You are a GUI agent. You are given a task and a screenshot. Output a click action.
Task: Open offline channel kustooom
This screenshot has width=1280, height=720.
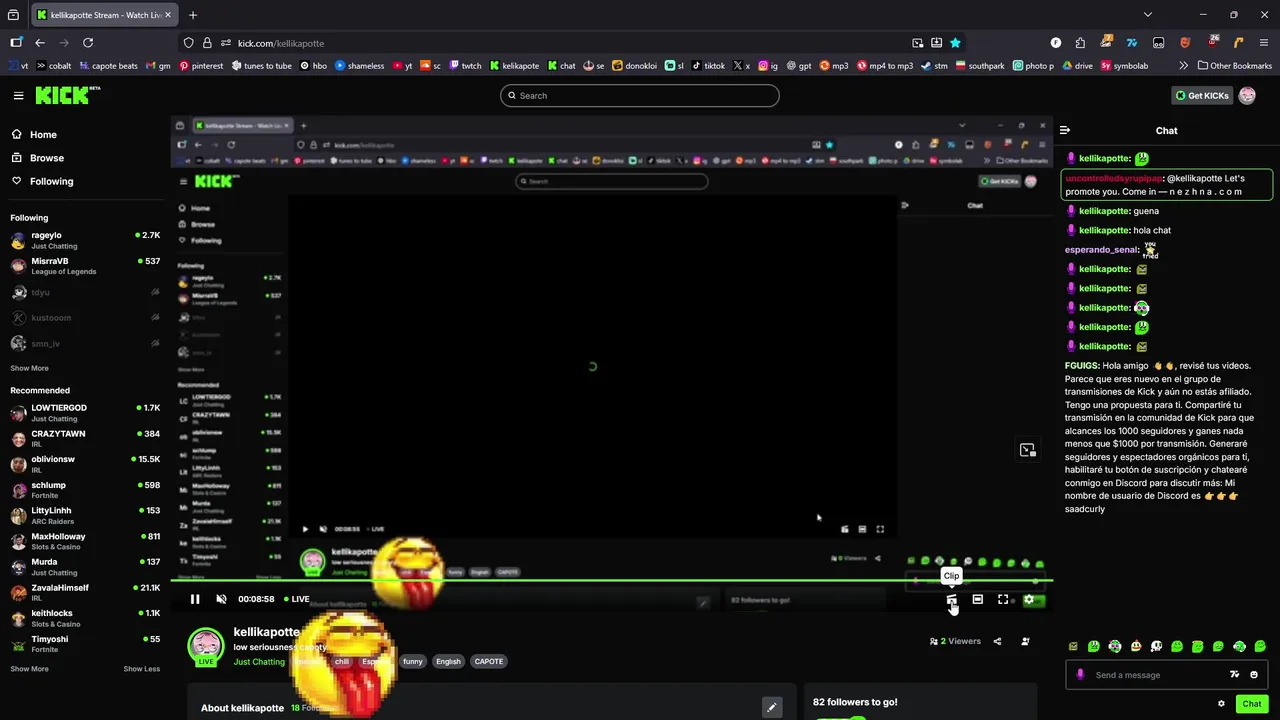tap(85, 318)
